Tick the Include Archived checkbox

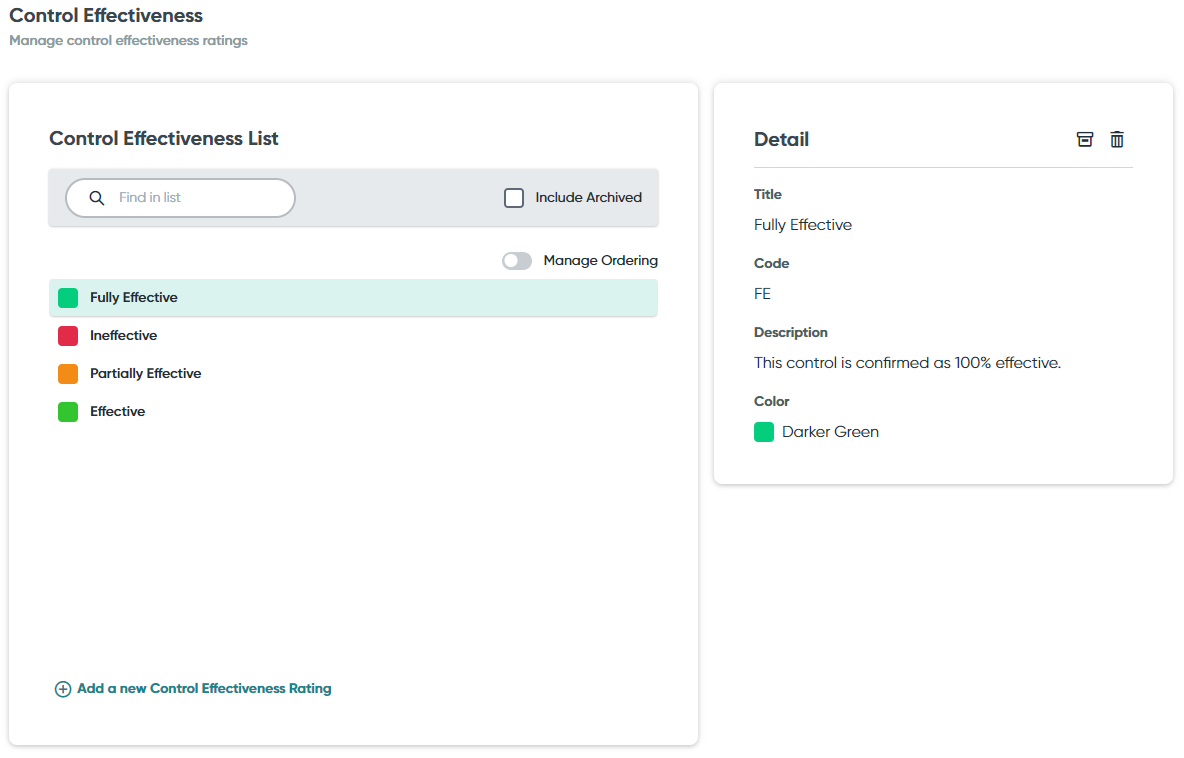click(513, 198)
